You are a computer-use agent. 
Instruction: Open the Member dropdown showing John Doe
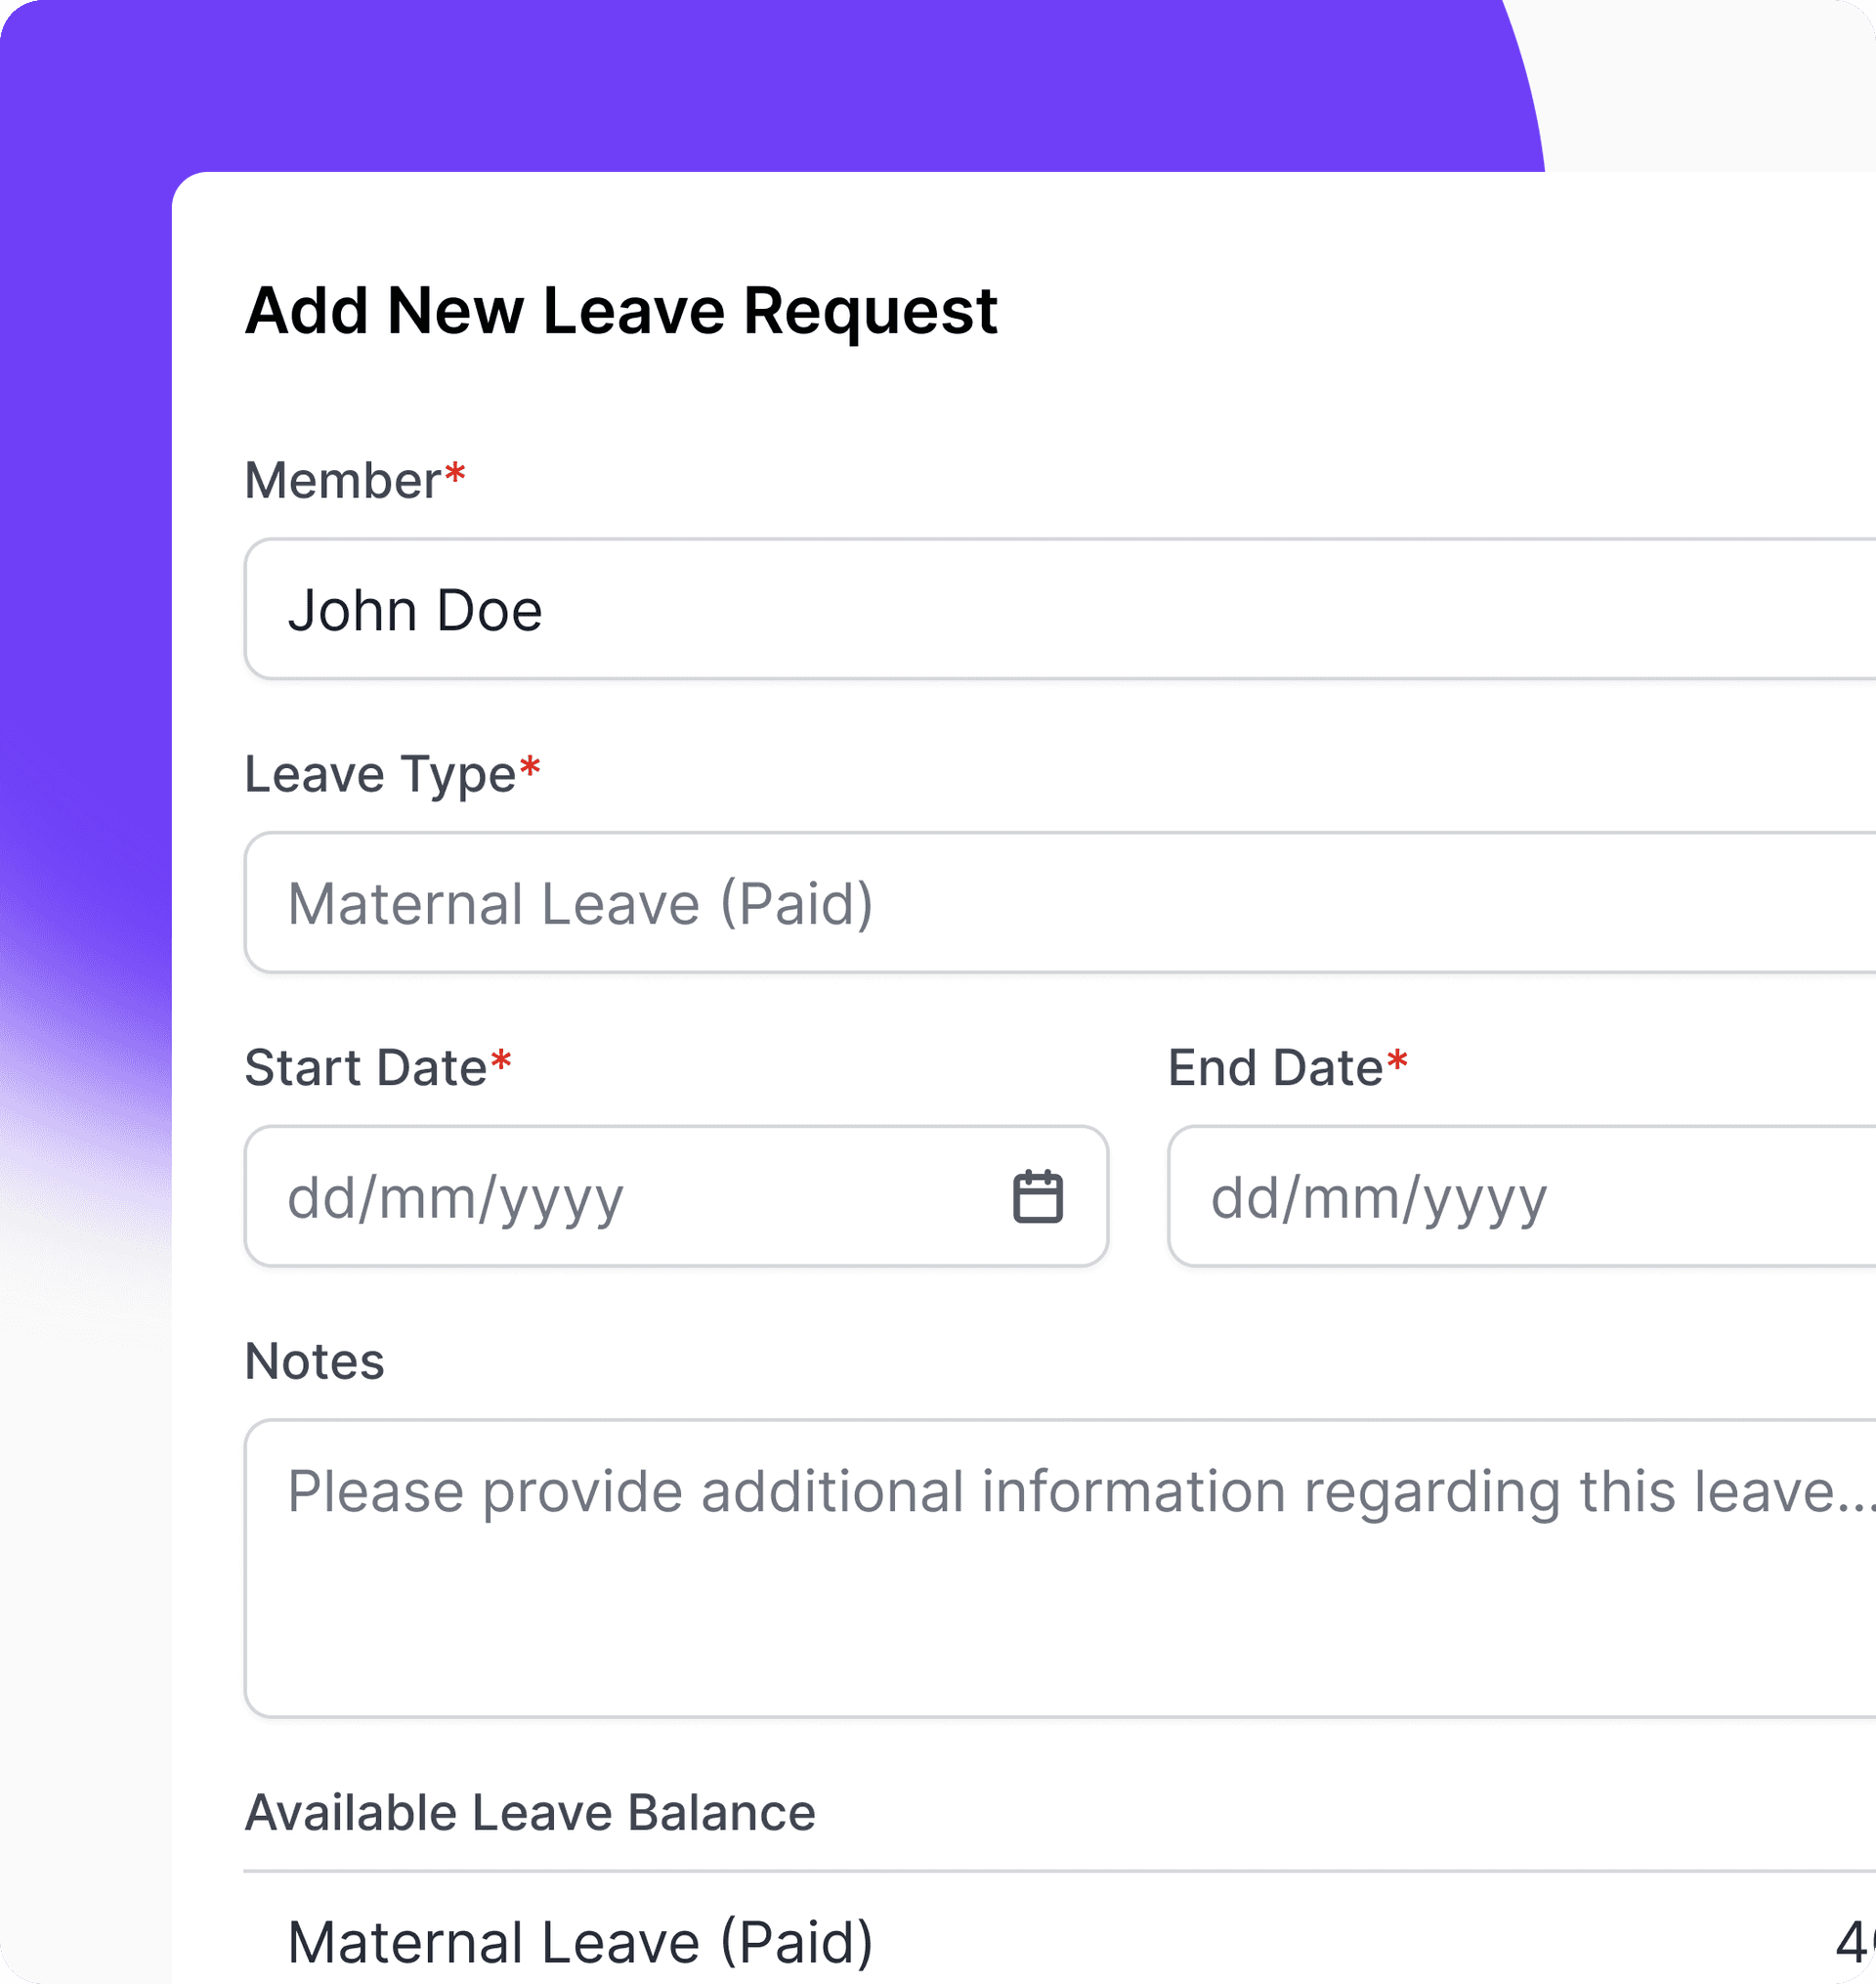[x=1060, y=609]
